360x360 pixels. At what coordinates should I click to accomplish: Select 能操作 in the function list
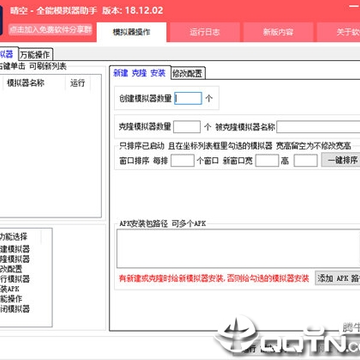[x=11, y=299]
